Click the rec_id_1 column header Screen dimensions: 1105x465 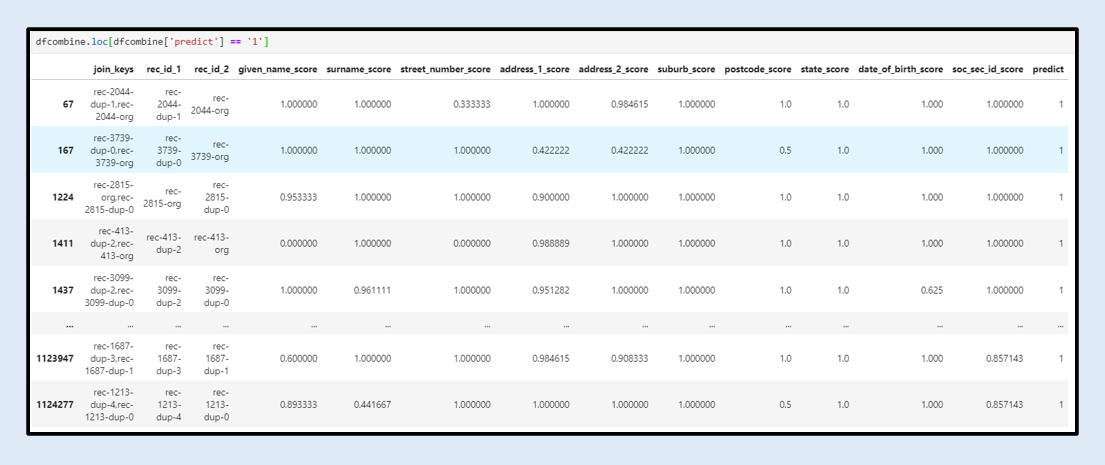[163, 70]
